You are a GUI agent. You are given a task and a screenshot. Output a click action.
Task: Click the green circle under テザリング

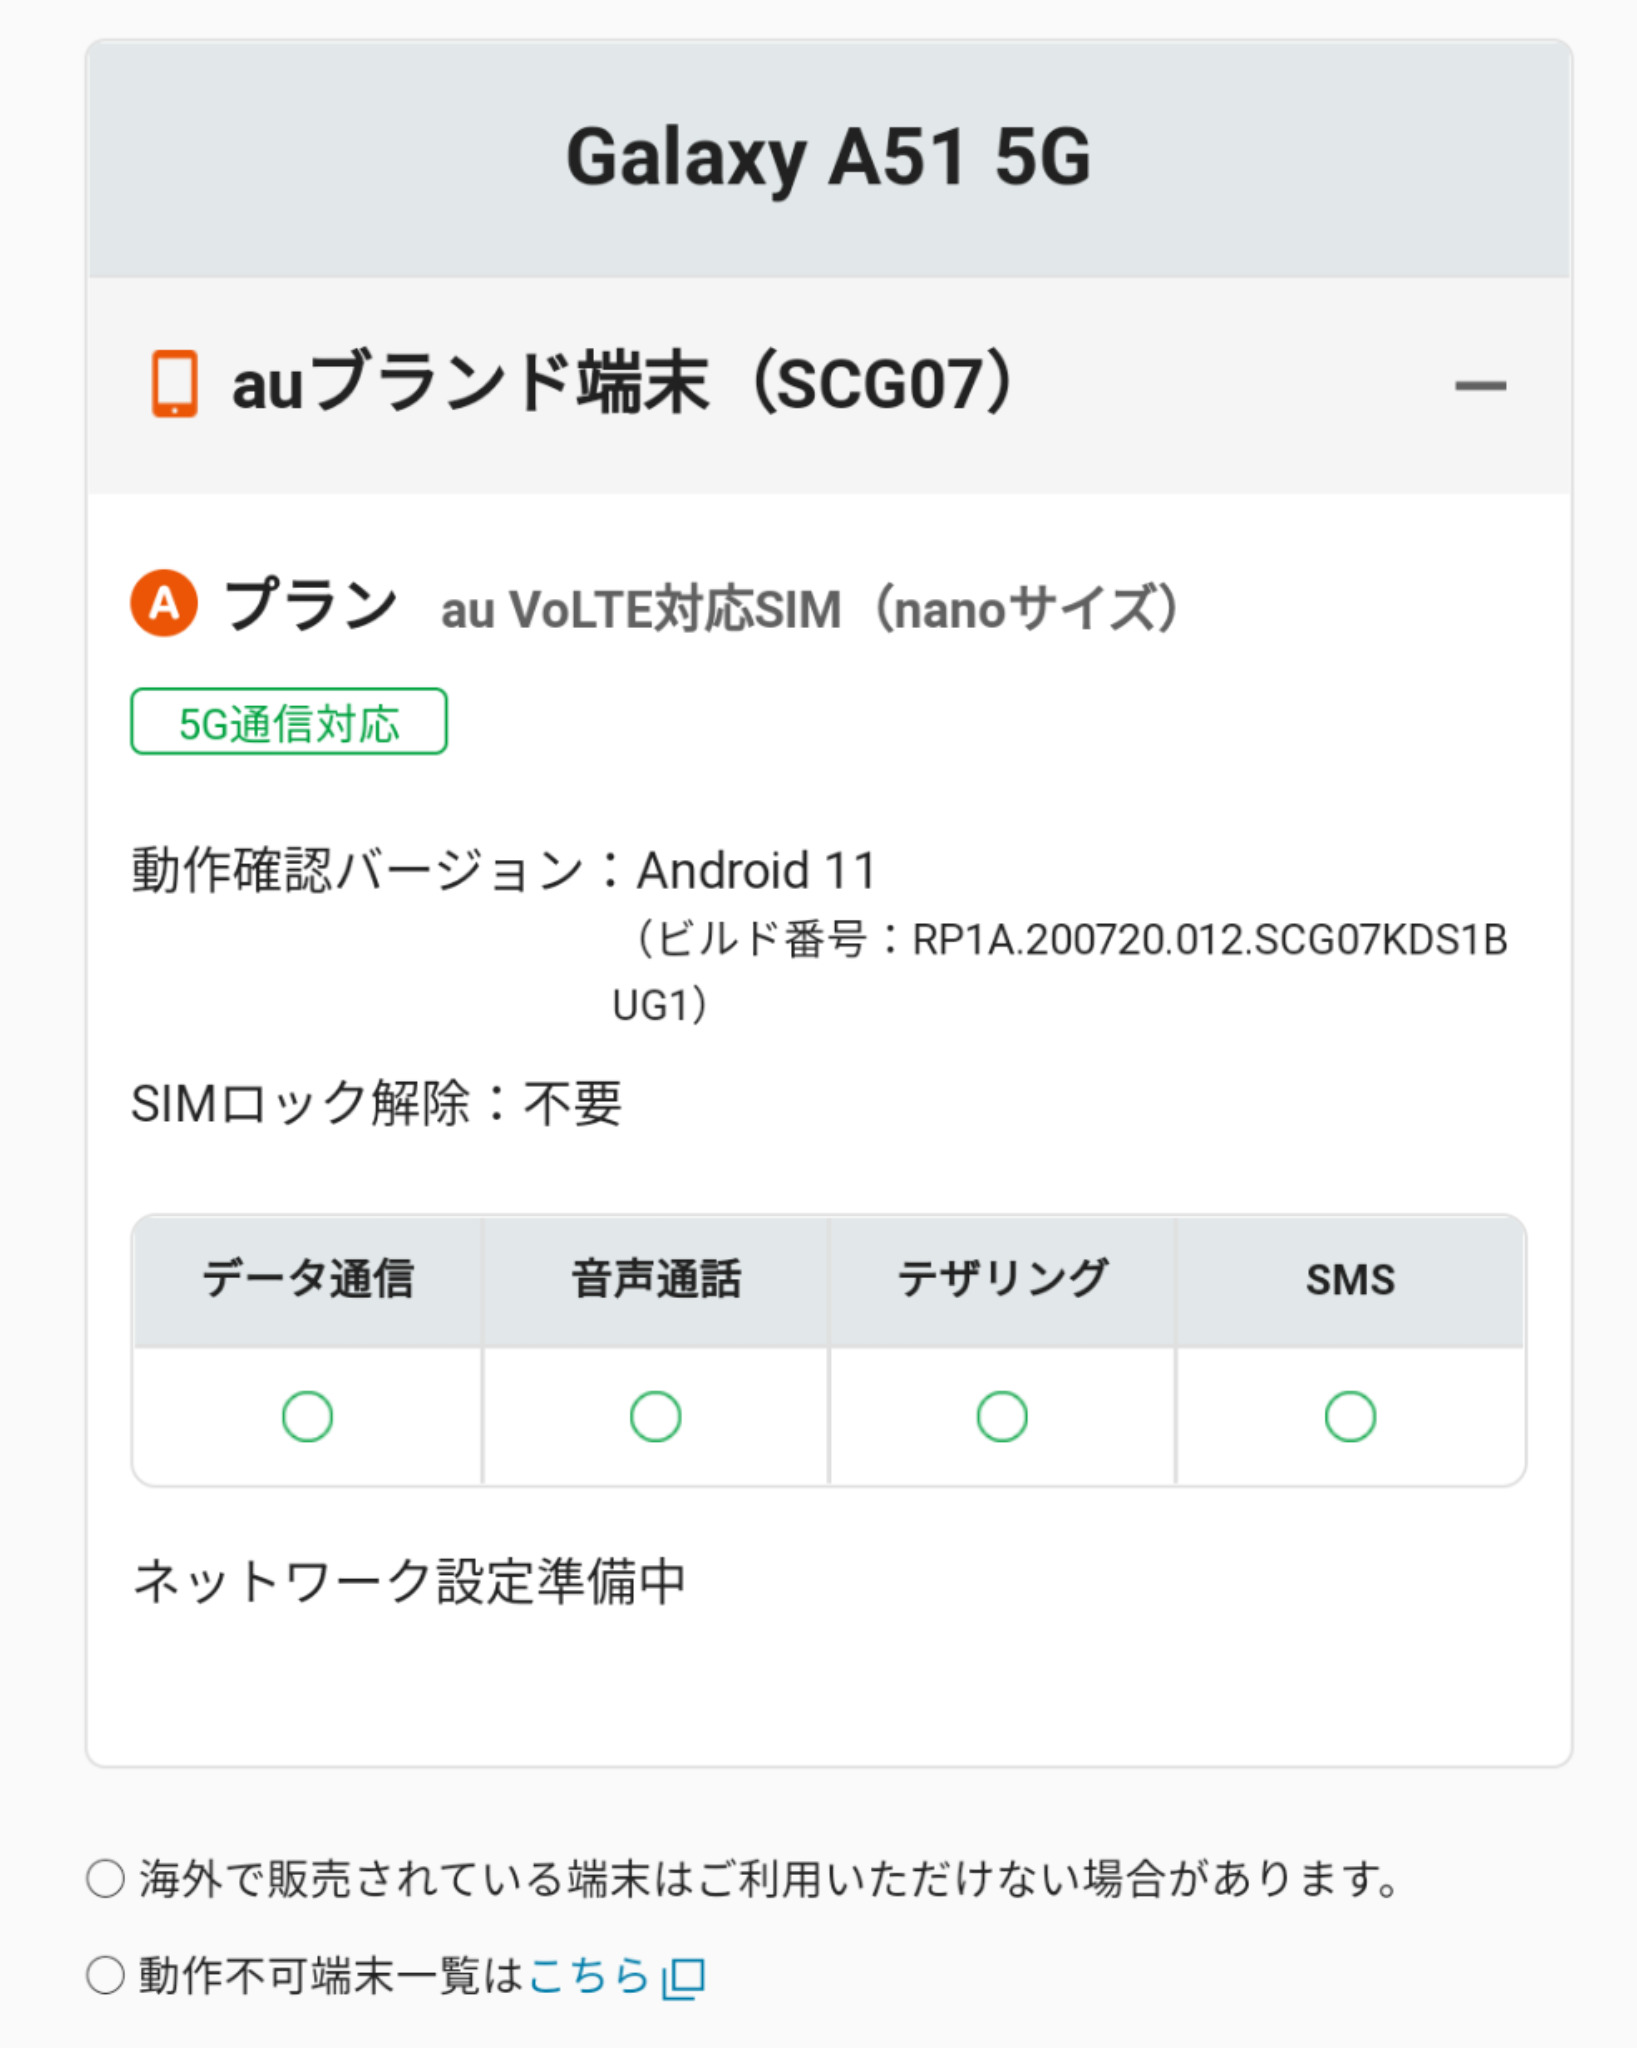[1002, 1416]
